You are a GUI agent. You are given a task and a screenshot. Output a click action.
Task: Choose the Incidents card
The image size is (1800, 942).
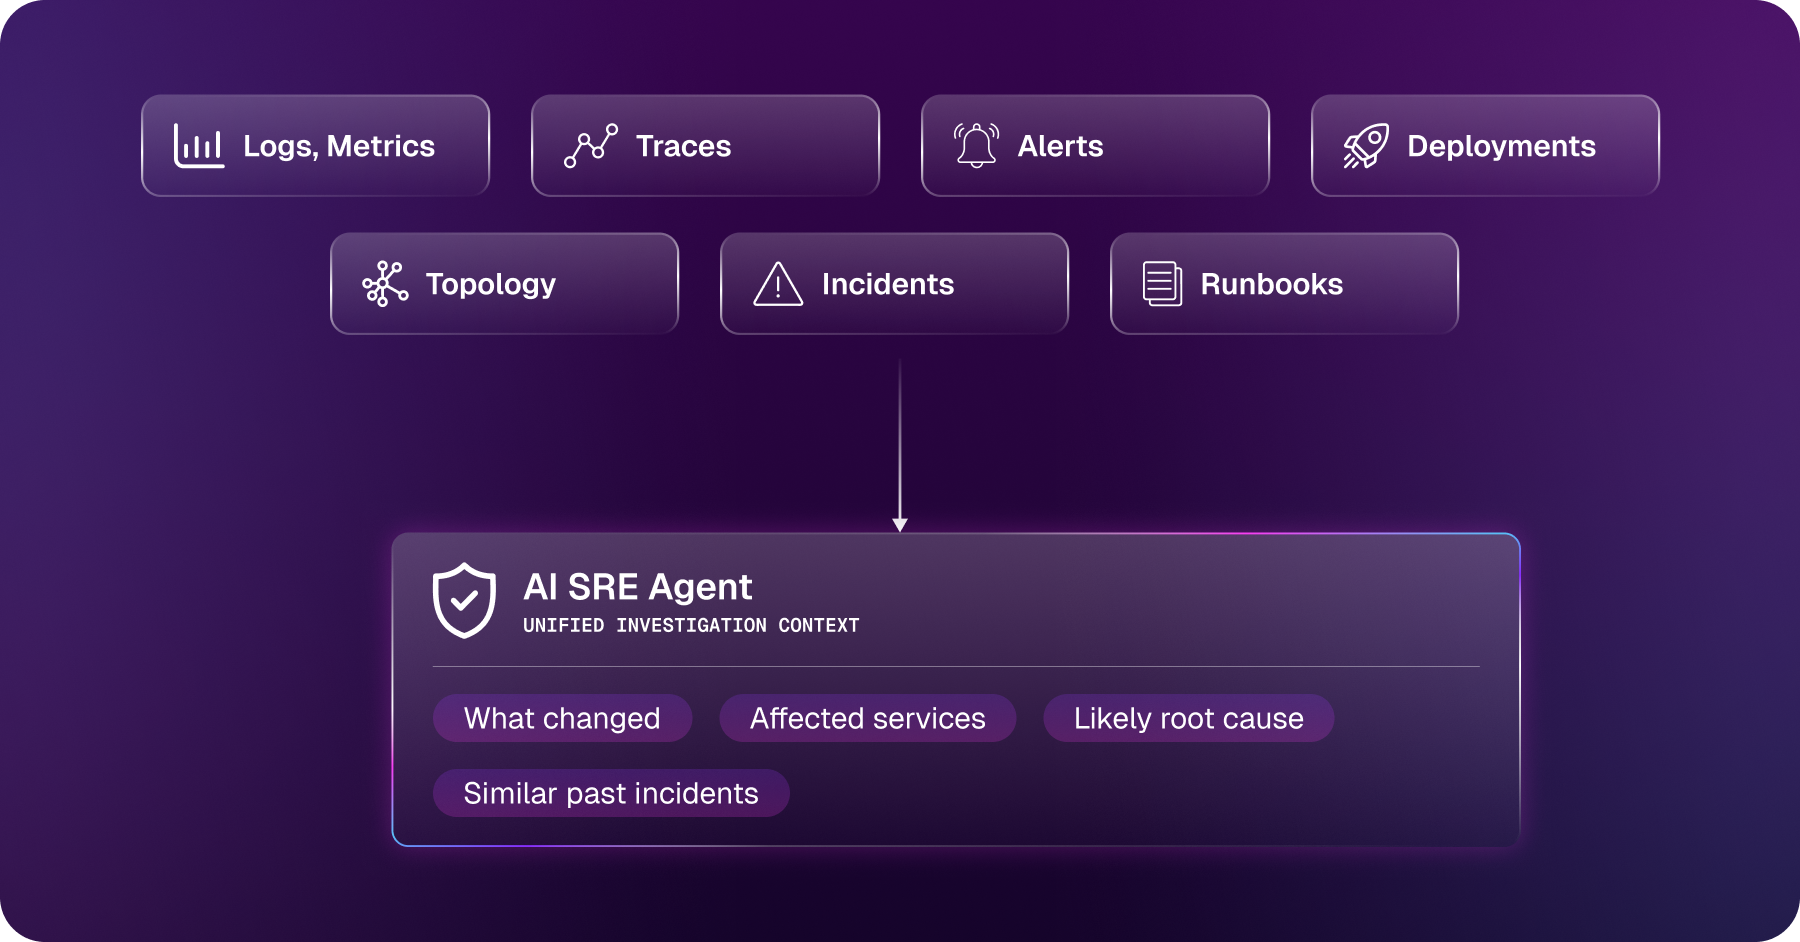click(x=894, y=284)
